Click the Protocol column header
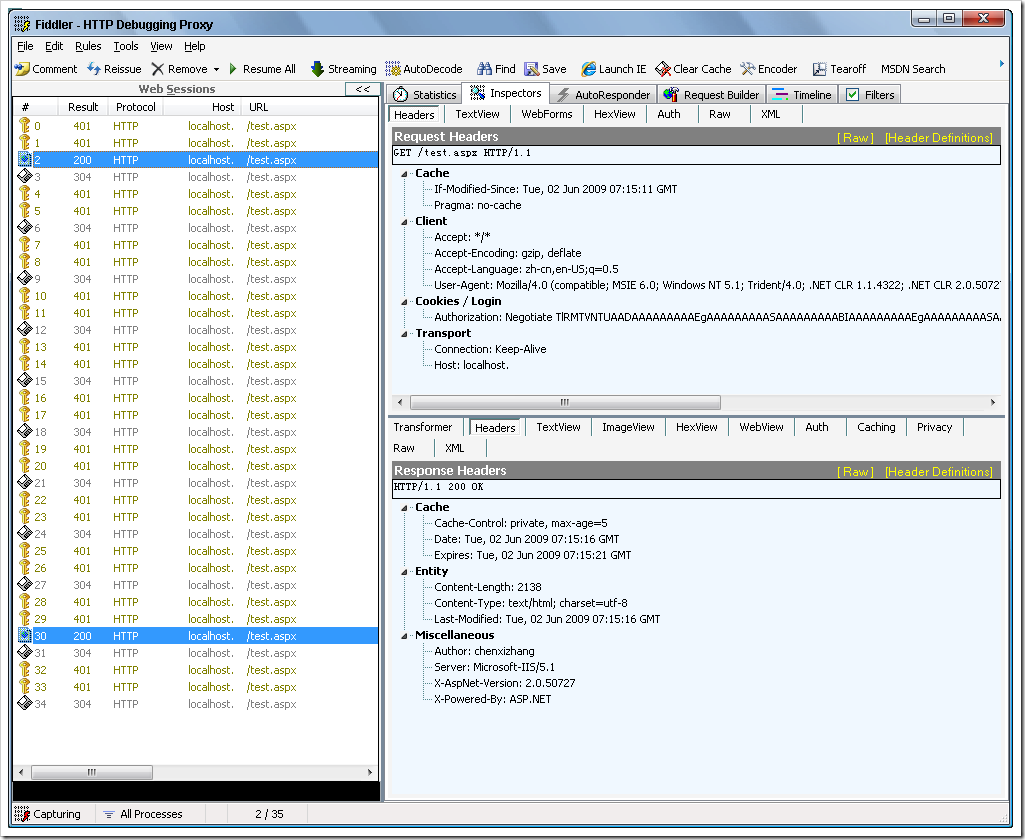This screenshot has height=840, width=1025. click(x=135, y=107)
